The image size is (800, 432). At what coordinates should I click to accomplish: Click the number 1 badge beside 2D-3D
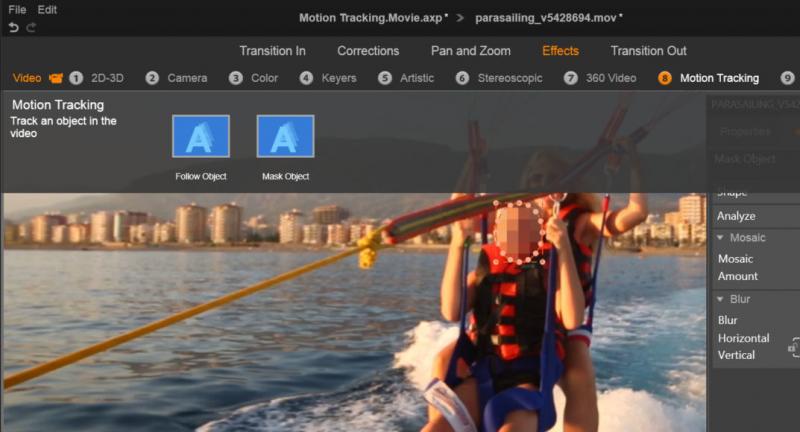(76, 78)
